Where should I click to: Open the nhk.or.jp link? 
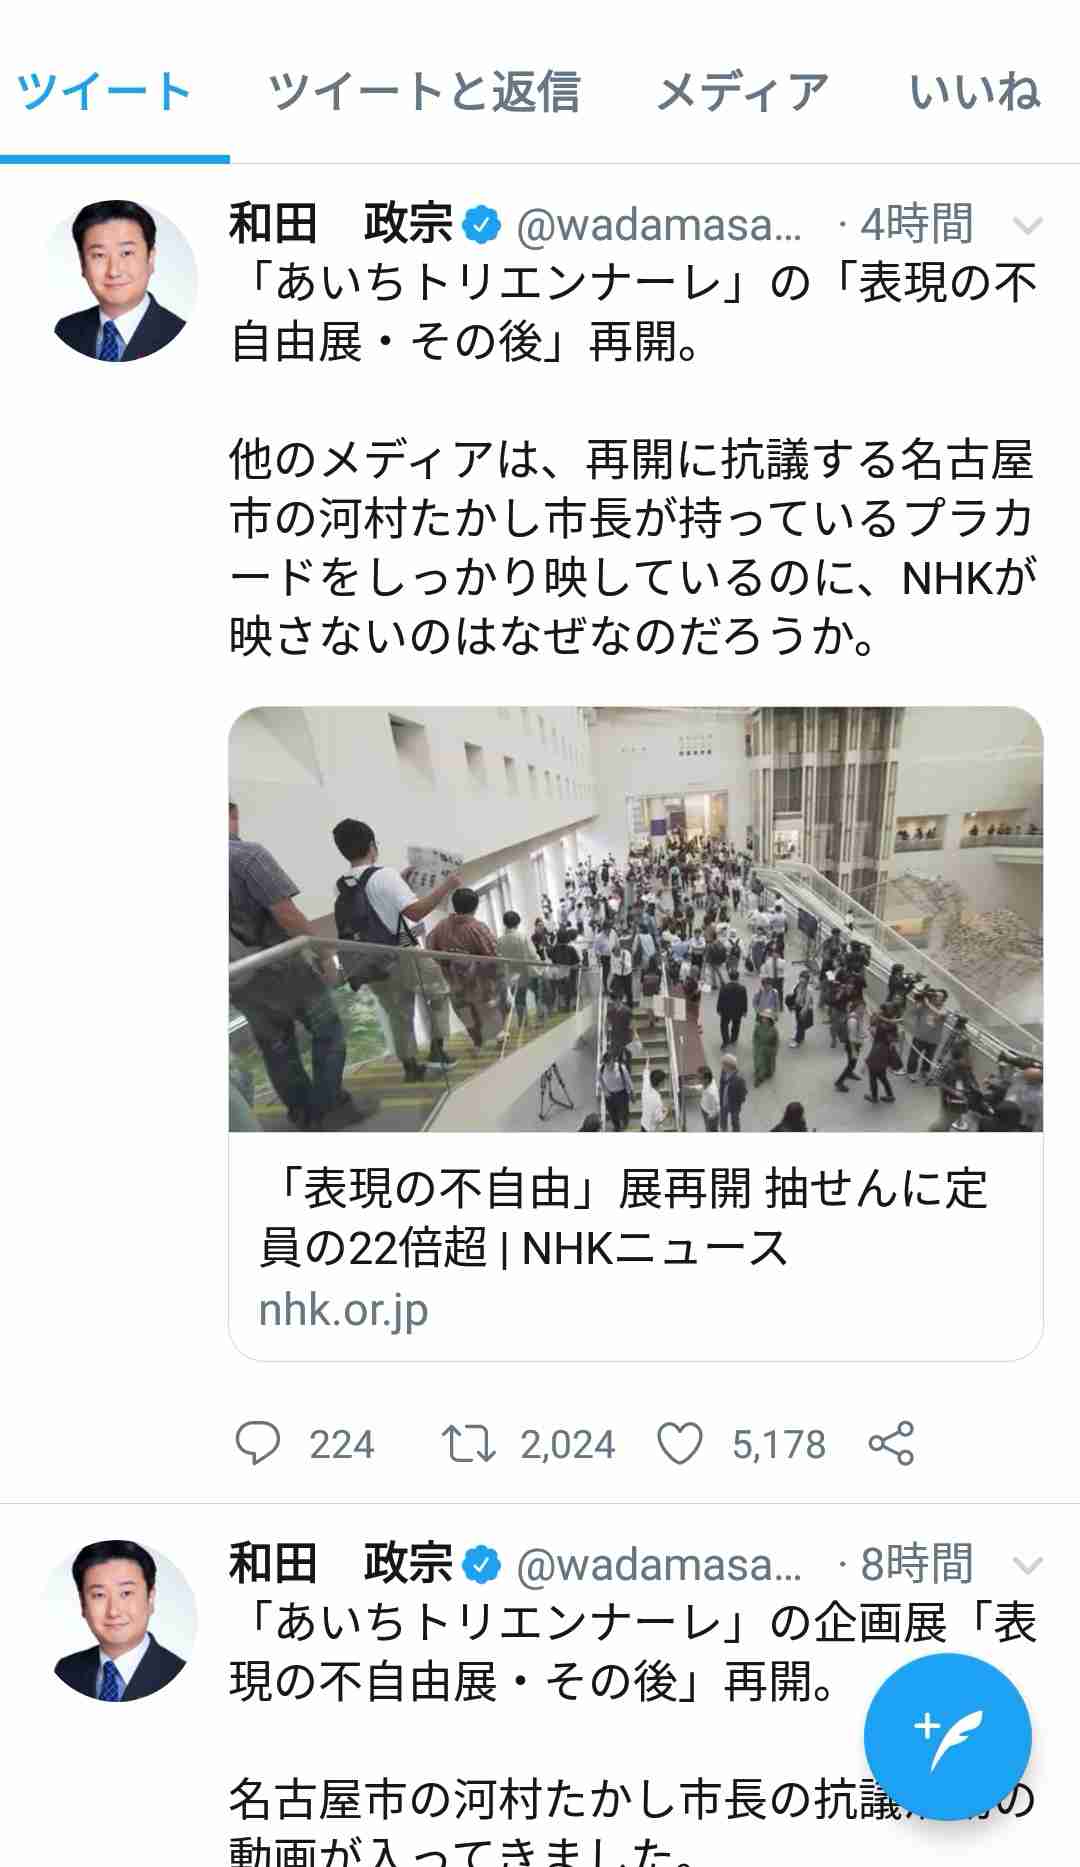(343, 1309)
